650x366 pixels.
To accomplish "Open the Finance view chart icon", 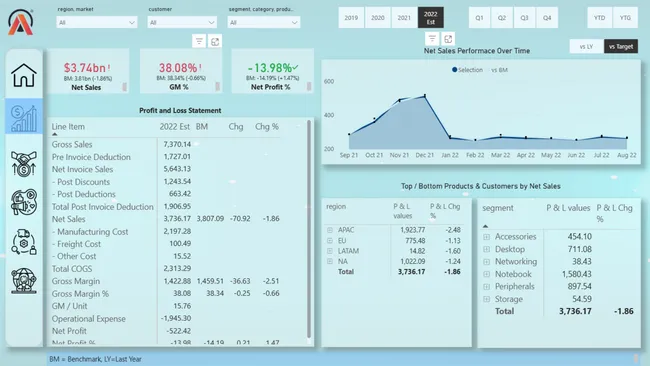I will pyautogui.click(x=24, y=119).
